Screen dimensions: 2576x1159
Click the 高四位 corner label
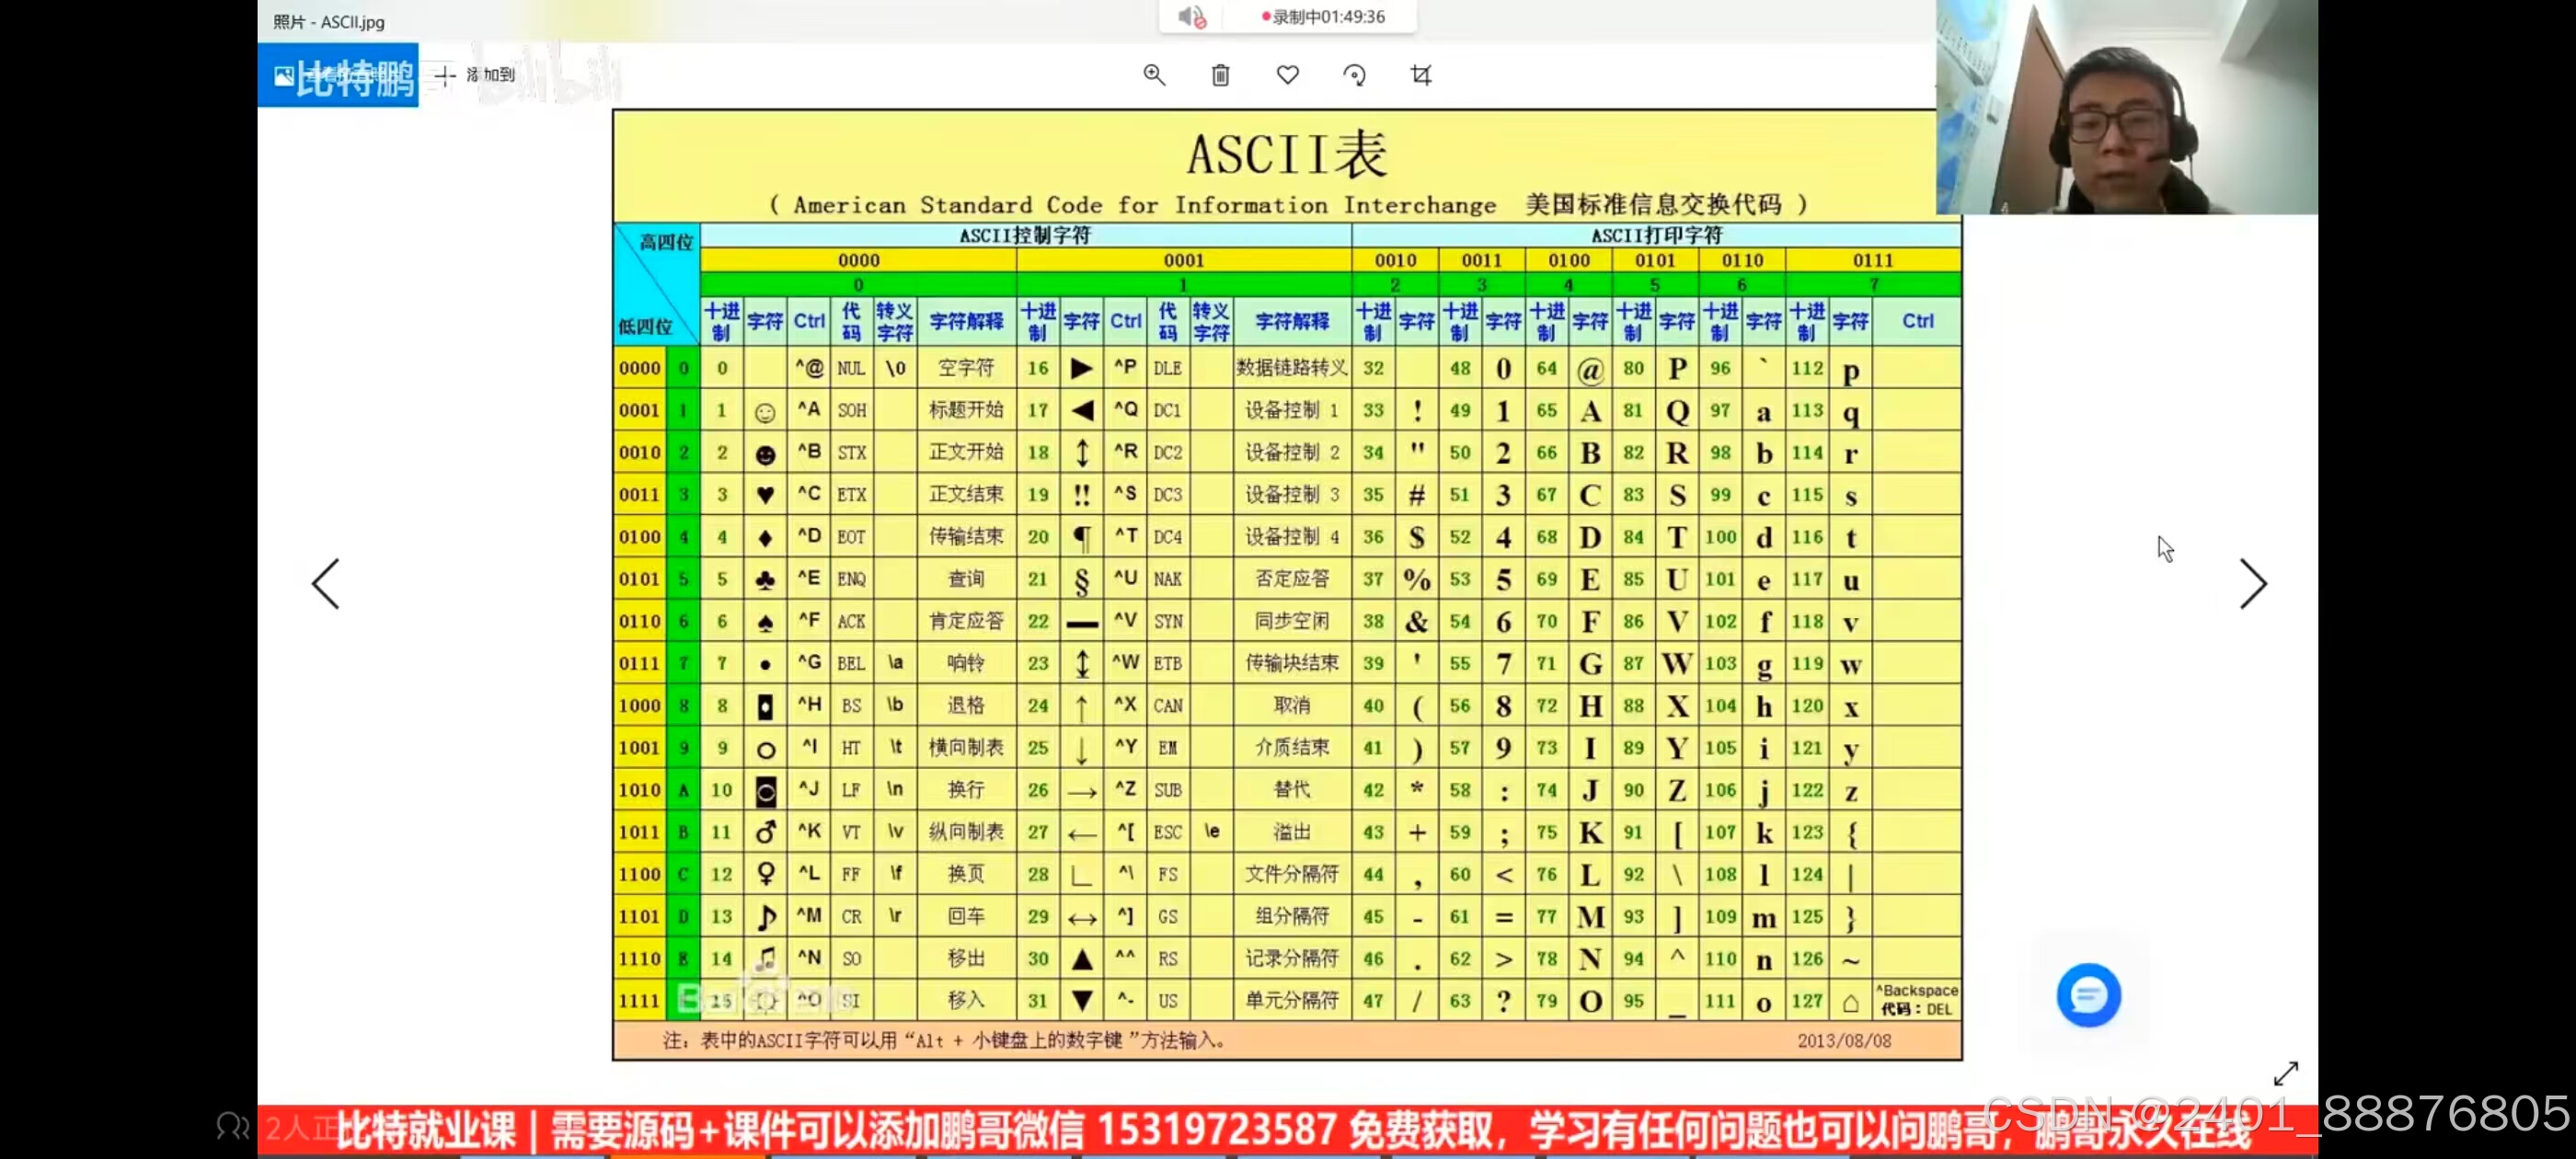click(x=666, y=242)
